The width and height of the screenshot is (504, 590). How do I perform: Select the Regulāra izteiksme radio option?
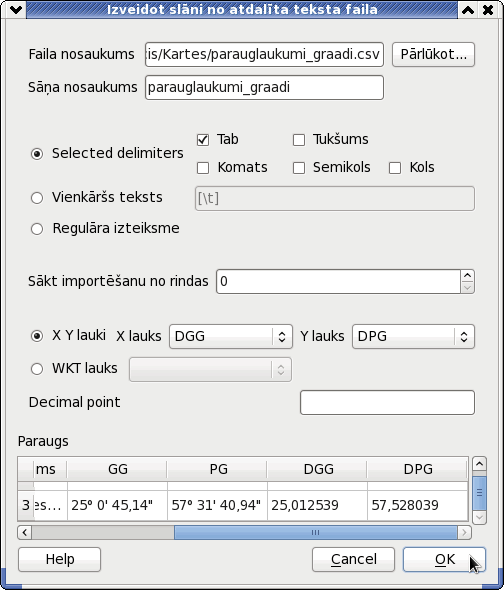[x=37, y=229]
